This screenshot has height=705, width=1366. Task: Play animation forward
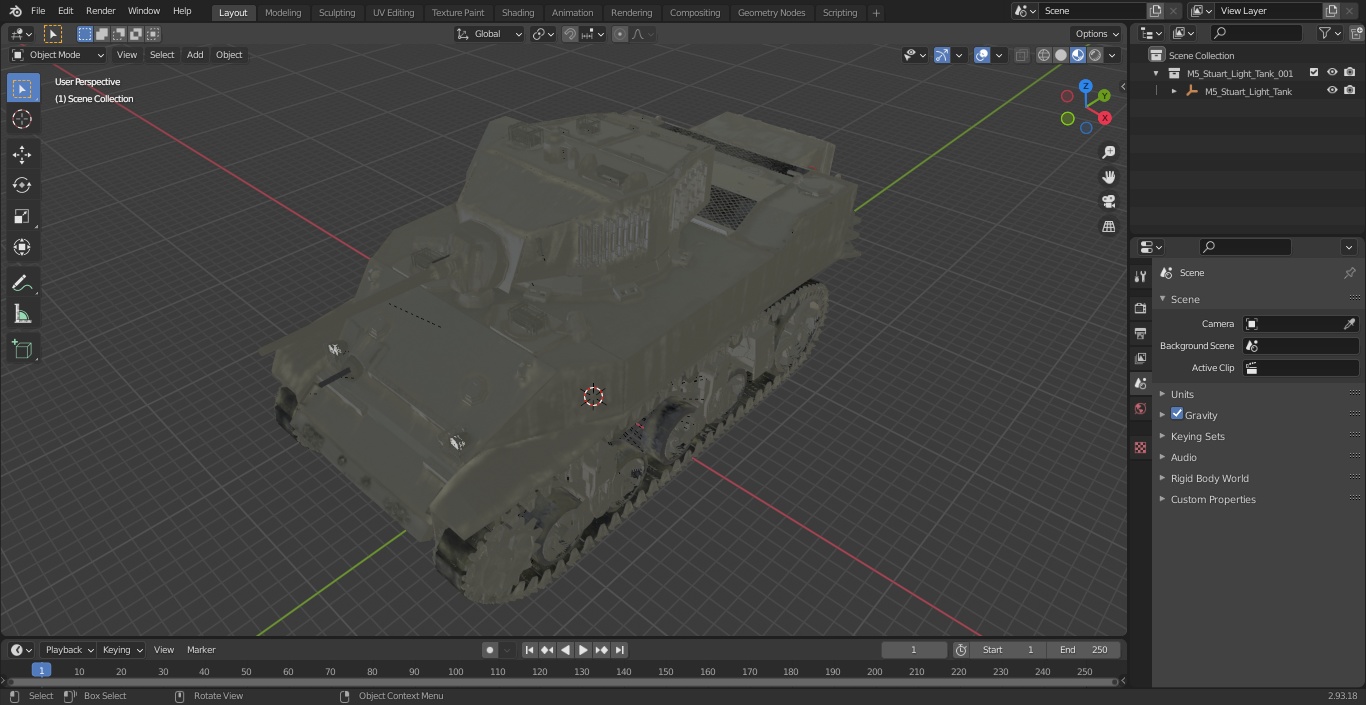[583, 650]
